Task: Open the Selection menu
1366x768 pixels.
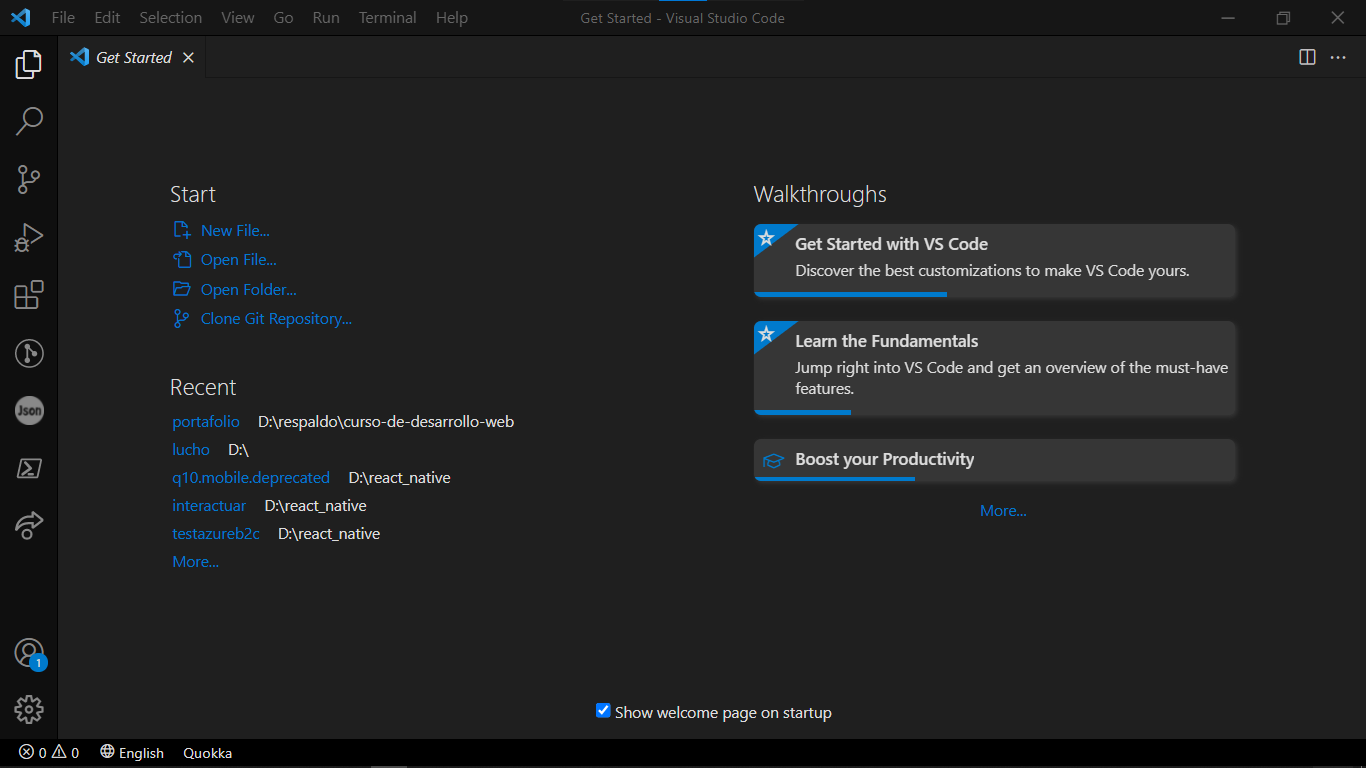Action: (171, 18)
